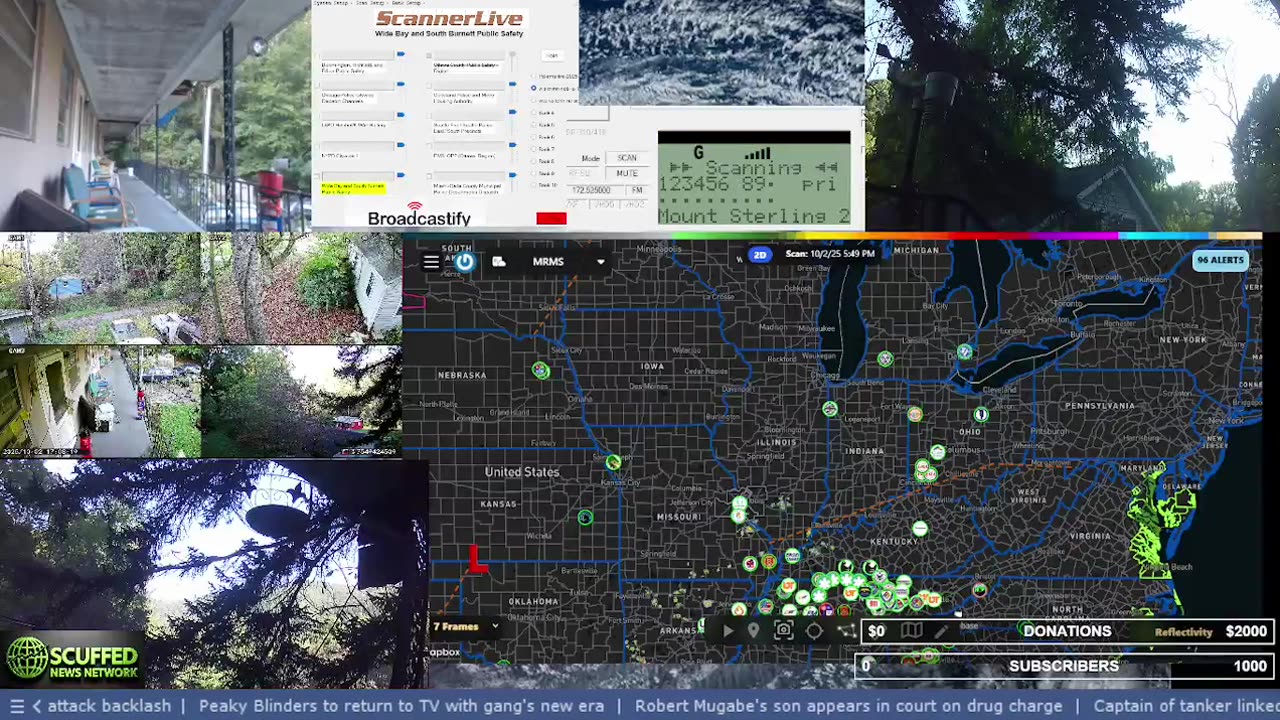Open the map layers icon beside MRMS

pyautogui.click(x=498, y=262)
